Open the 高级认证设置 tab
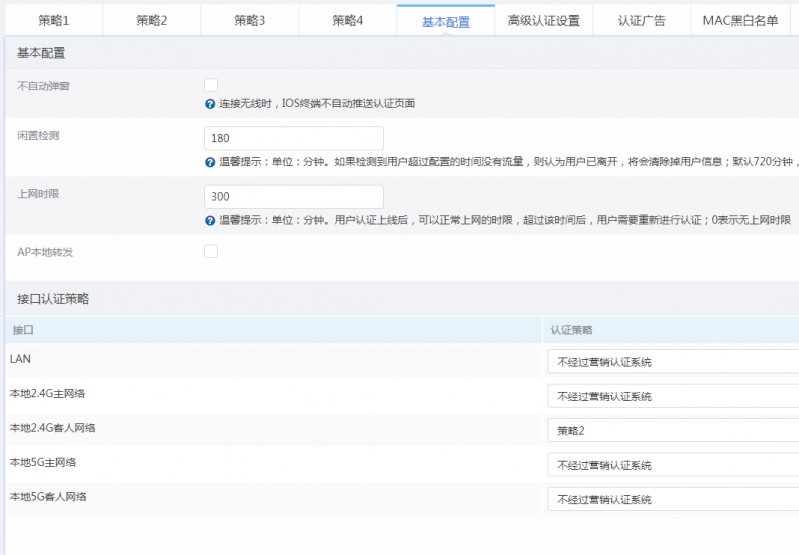 coord(544,20)
